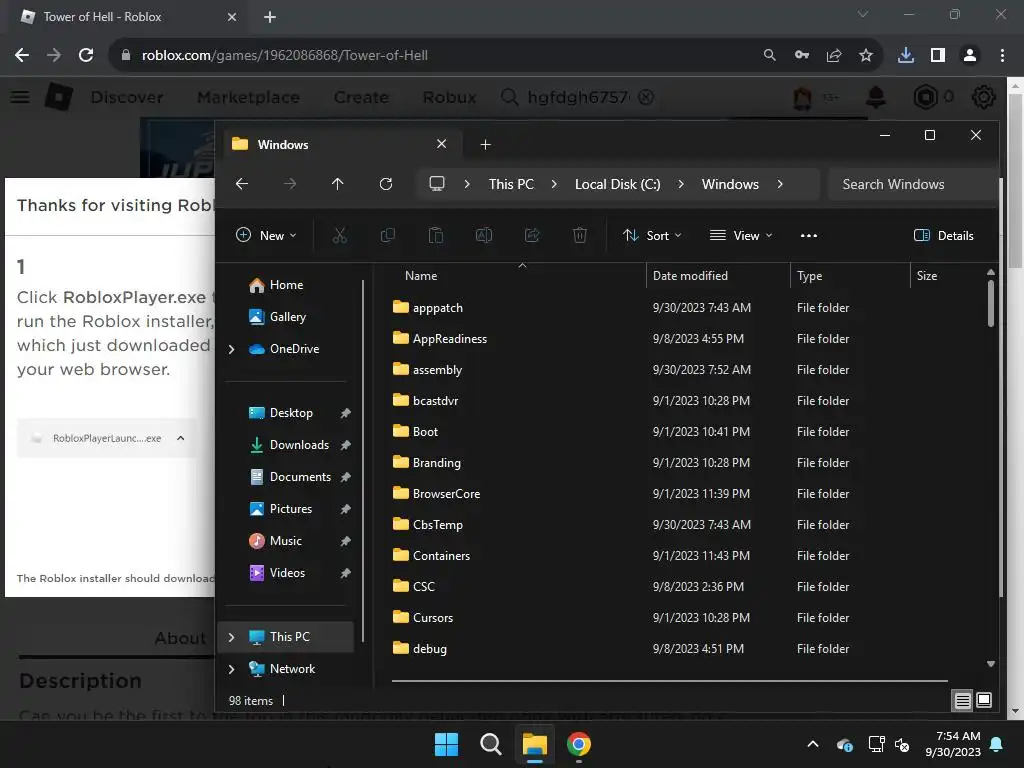This screenshot has height=768, width=1024.
Task: Open Videos quick access folder
Action: [x=278, y=573]
